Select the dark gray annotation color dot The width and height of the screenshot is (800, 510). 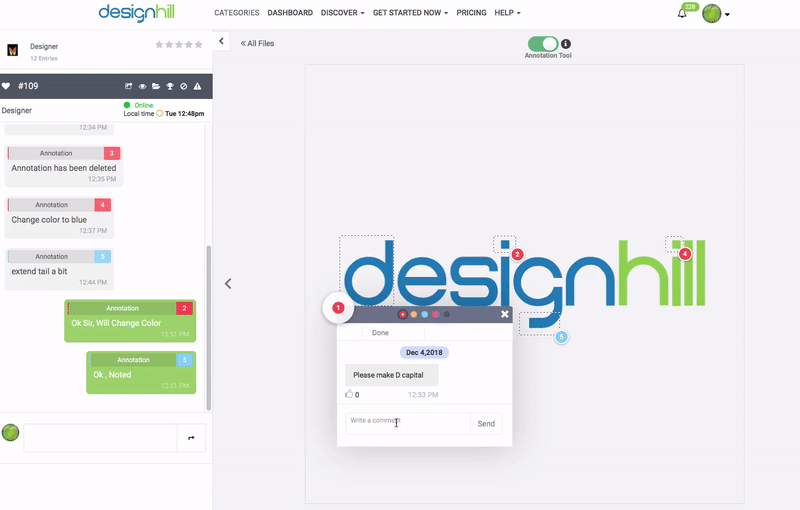pyautogui.click(x=446, y=315)
